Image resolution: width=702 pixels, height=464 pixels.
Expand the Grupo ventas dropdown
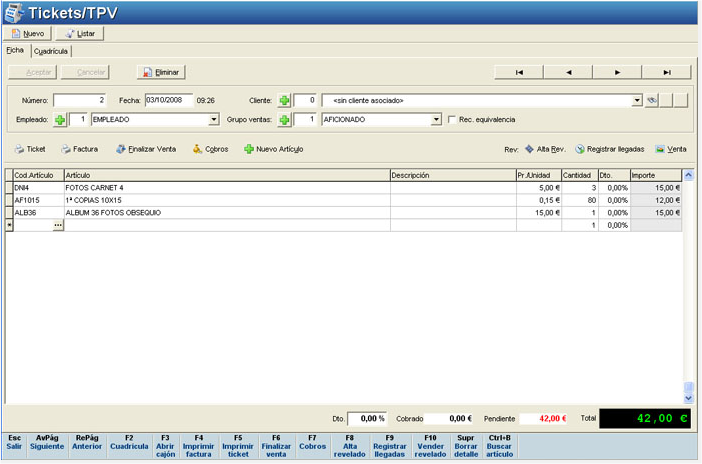(x=436, y=120)
